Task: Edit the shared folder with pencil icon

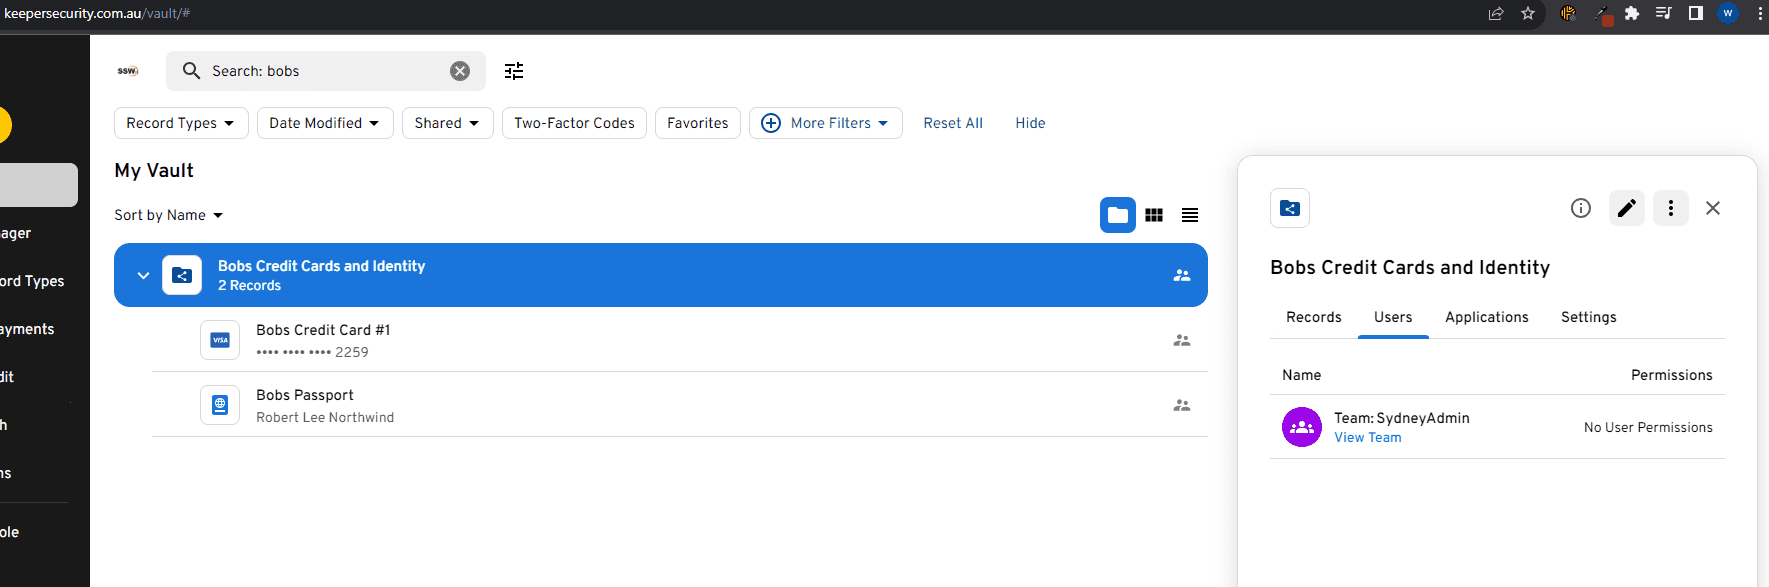Action: [1627, 208]
